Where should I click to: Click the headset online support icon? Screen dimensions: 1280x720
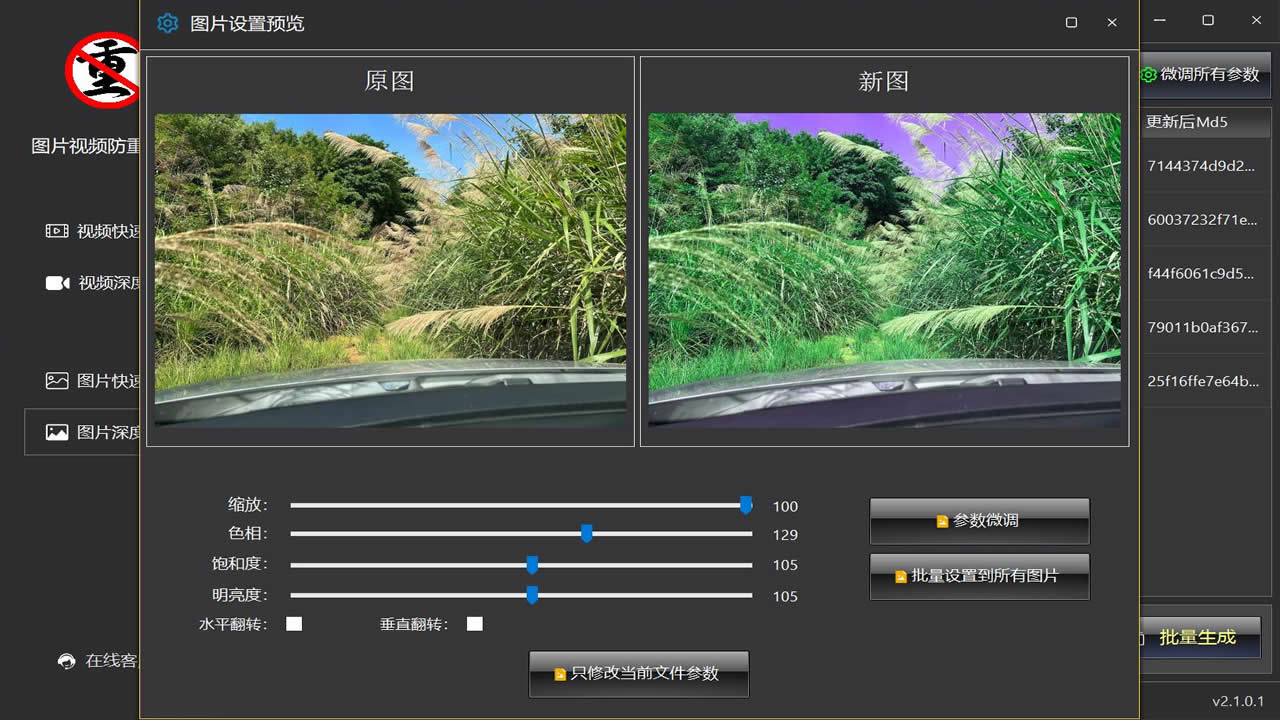click(67, 661)
